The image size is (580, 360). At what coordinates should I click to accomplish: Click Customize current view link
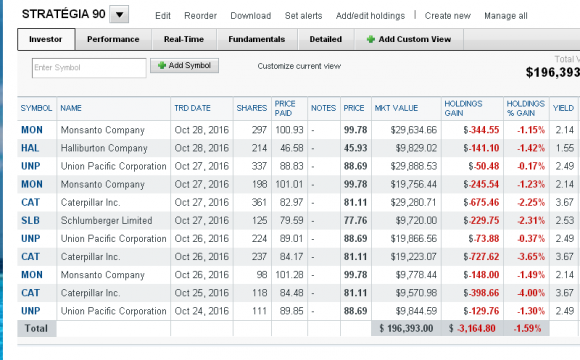click(299, 66)
